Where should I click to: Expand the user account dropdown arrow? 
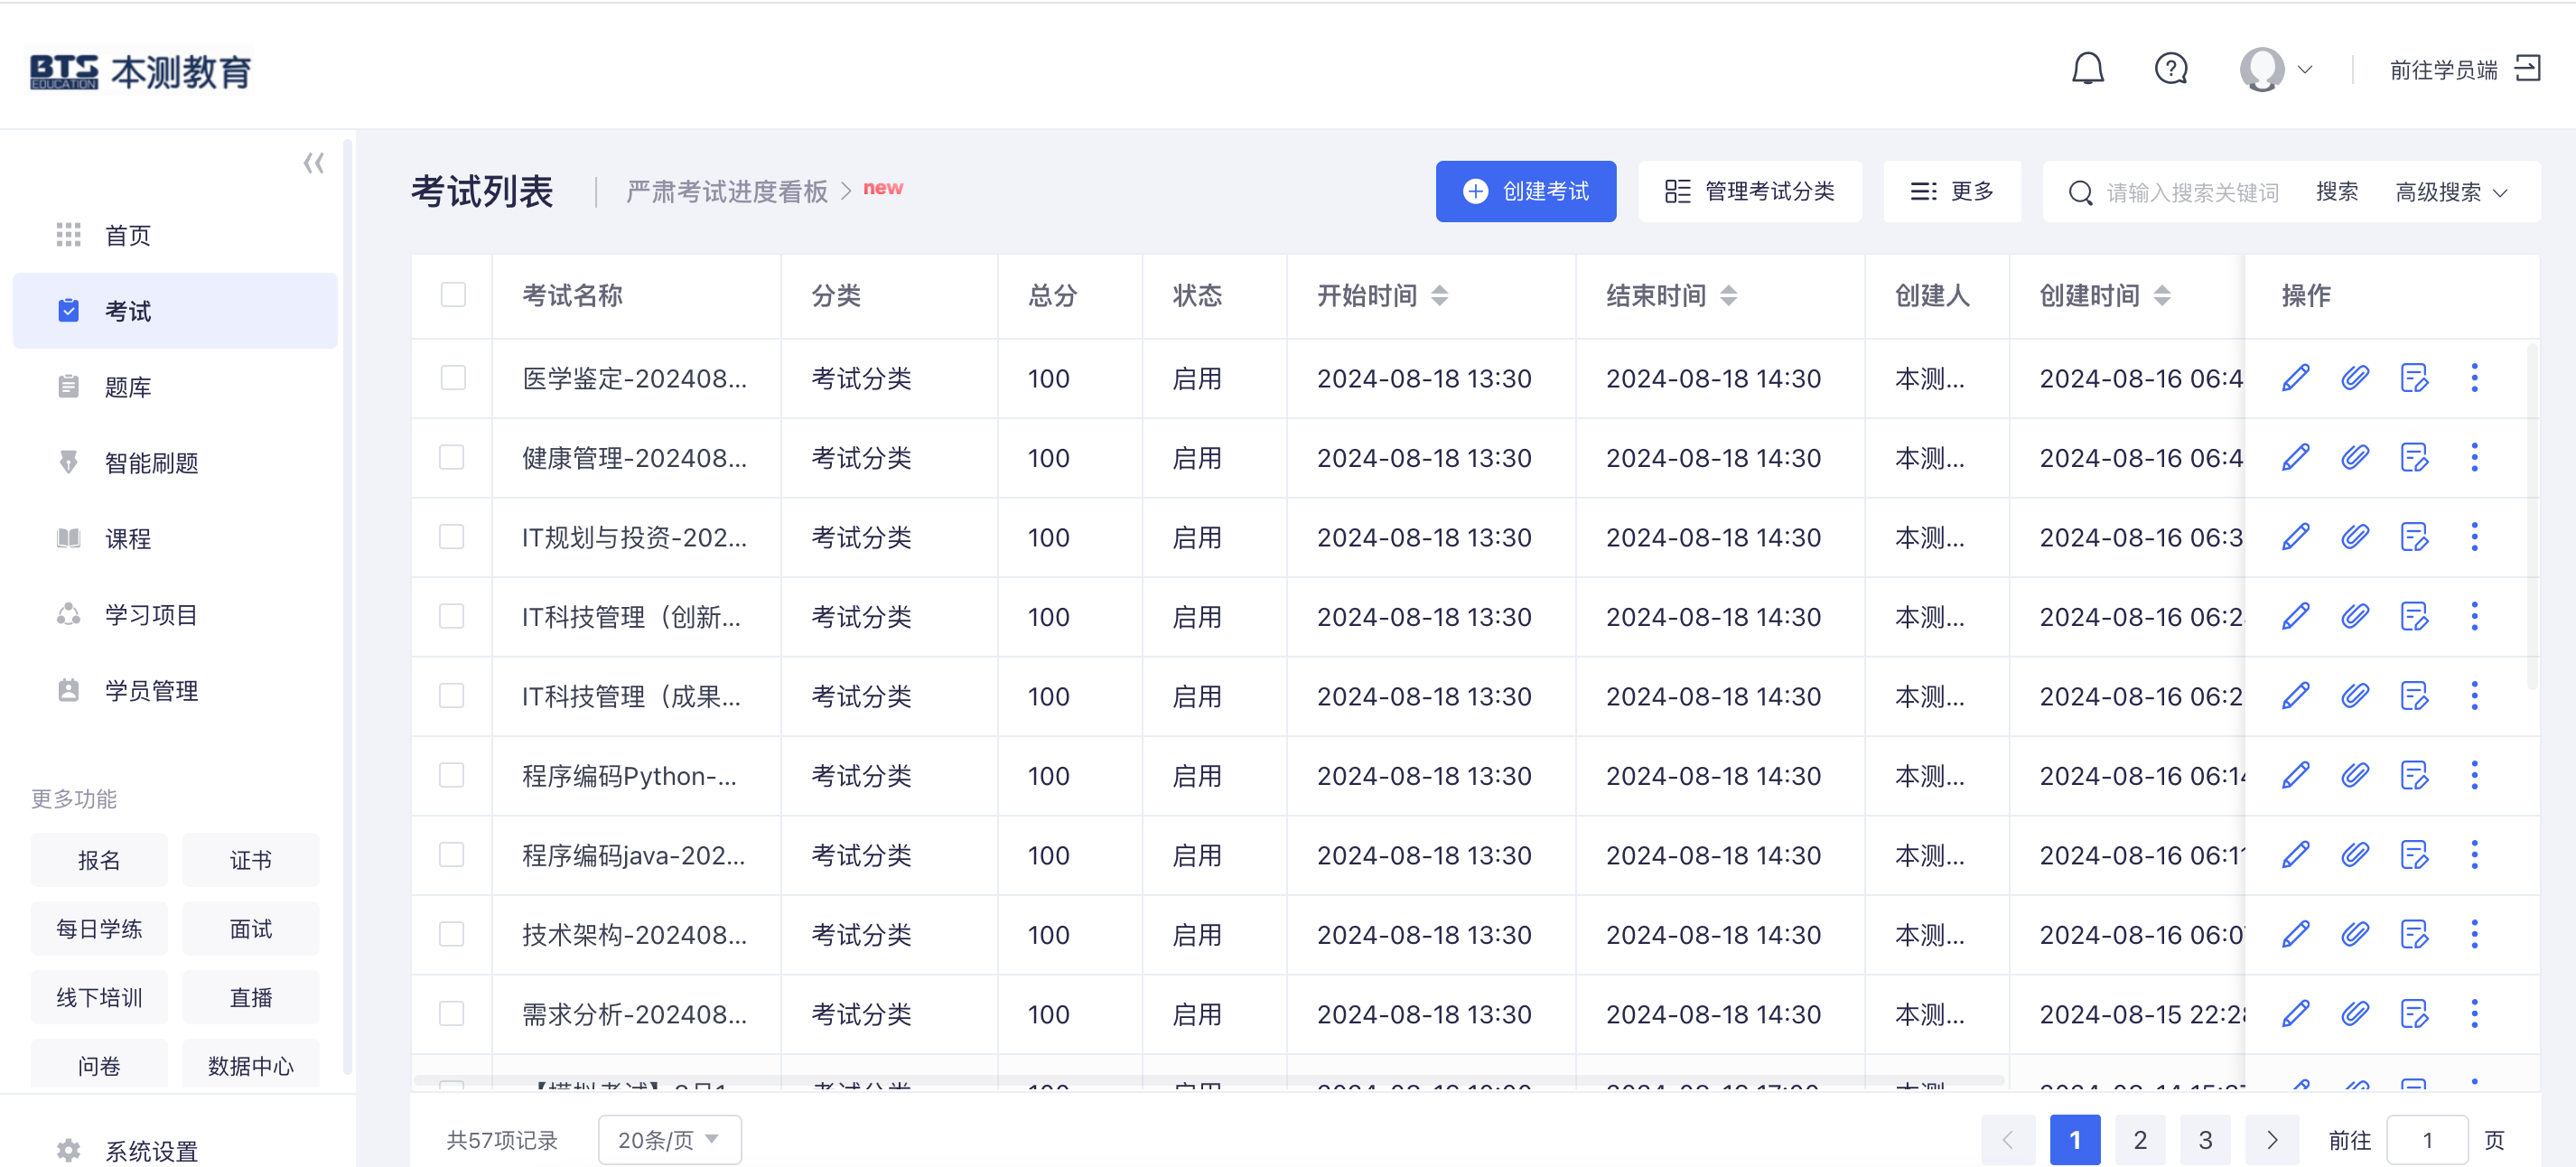coord(2305,70)
